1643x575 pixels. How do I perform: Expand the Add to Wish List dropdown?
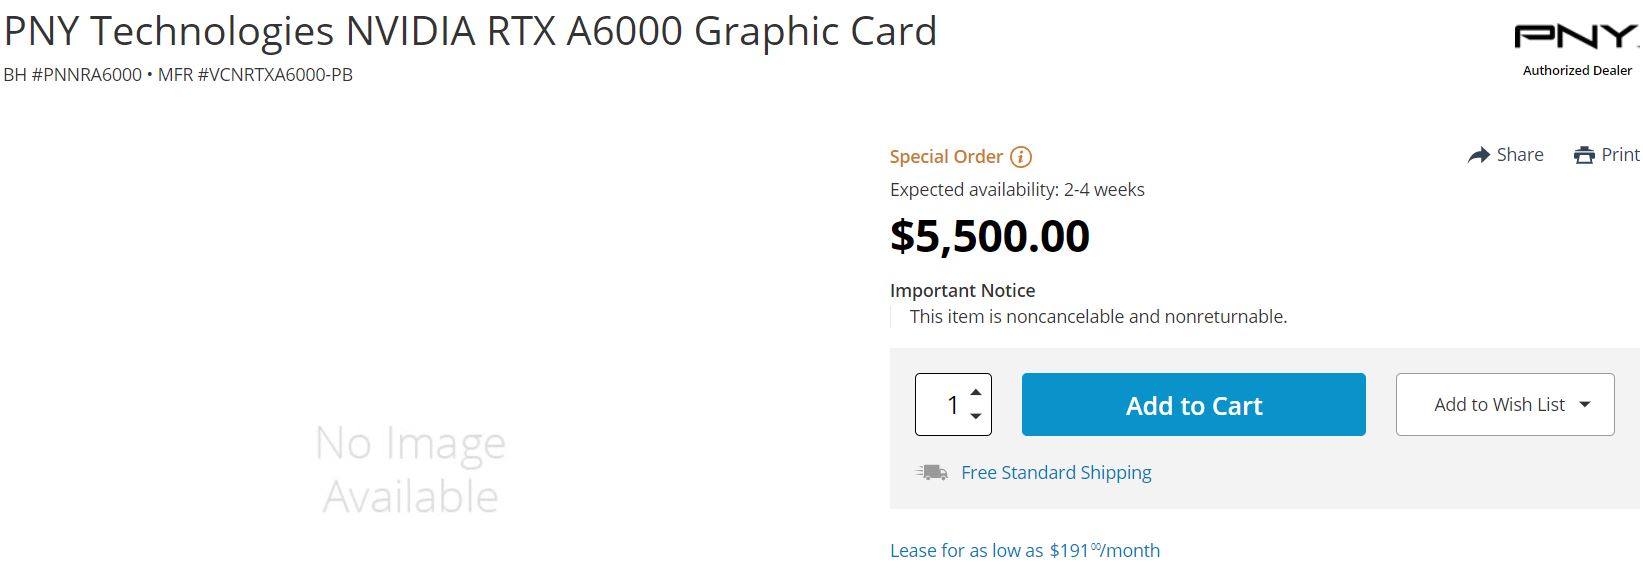pyautogui.click(x=1585, y=405)
